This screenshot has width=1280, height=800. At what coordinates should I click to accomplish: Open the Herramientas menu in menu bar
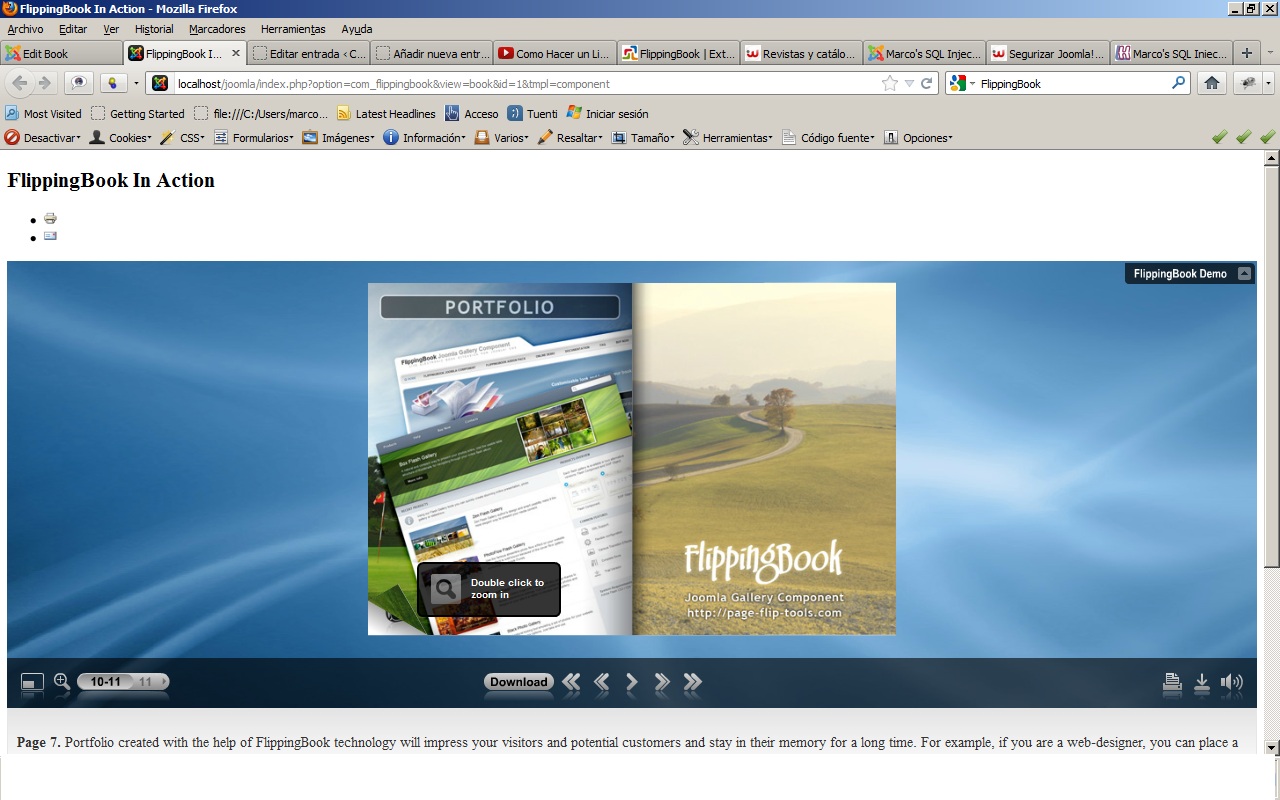(x=293, y=29)
